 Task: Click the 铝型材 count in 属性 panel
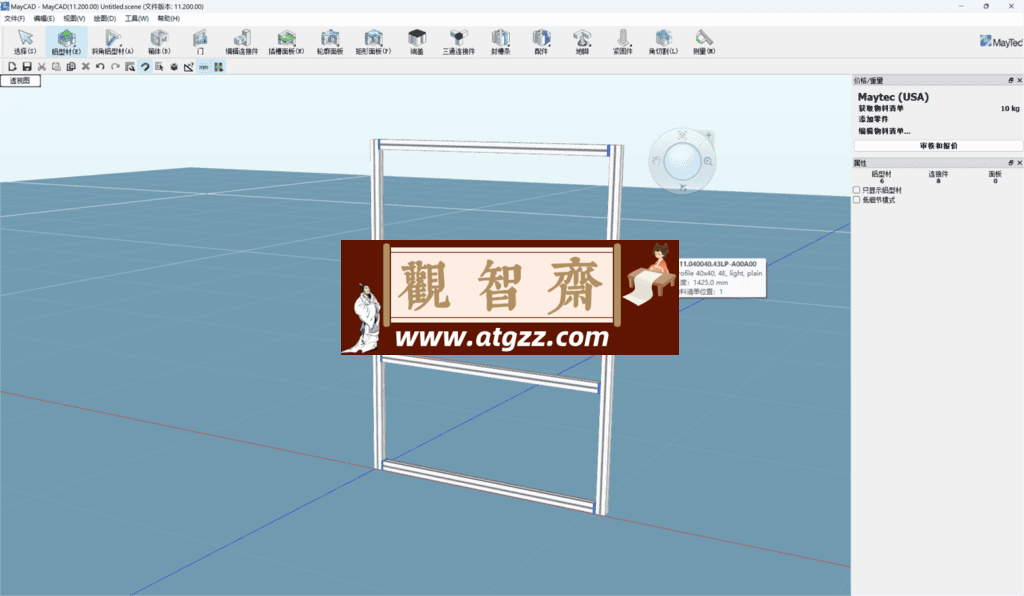[x=881, y=177]
